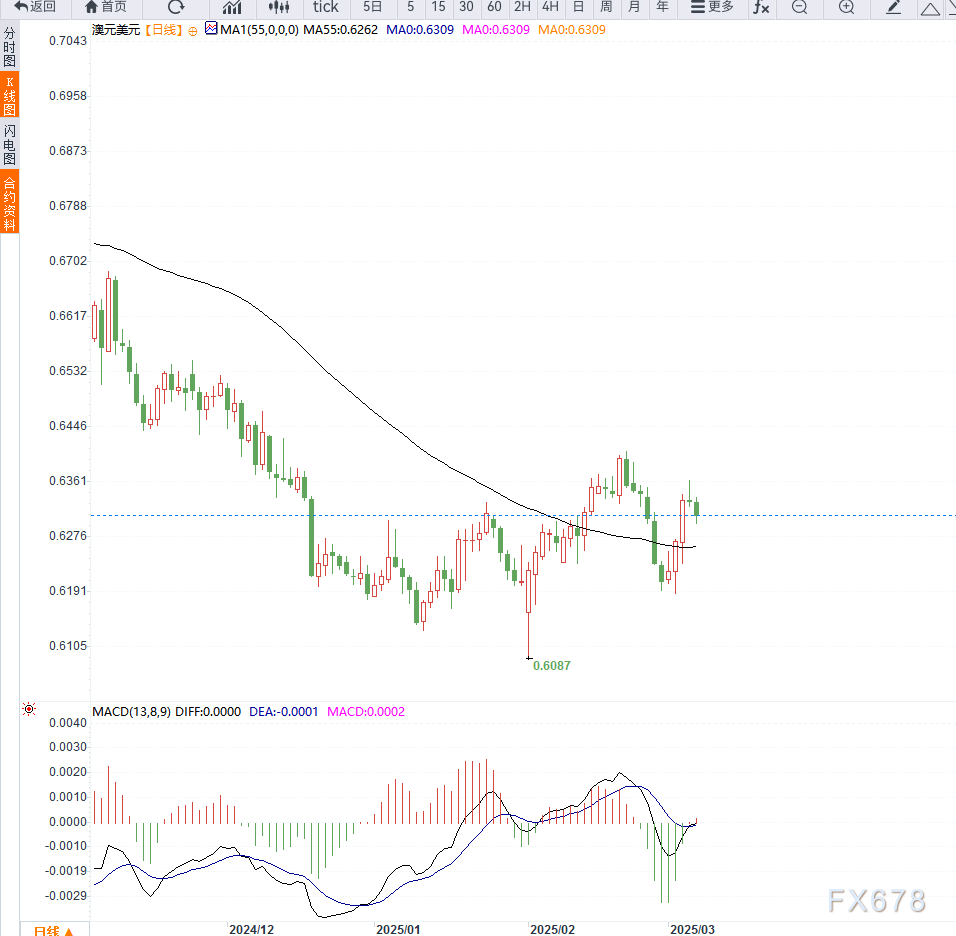Open the 更多 more menu
The height and width of the screenshot is (936, 956).
(712, 7)
